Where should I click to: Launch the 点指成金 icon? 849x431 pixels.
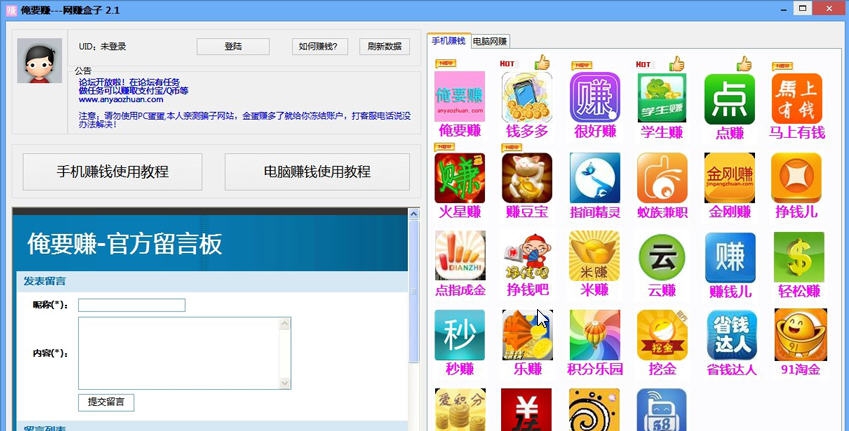[x=460, y=256]
